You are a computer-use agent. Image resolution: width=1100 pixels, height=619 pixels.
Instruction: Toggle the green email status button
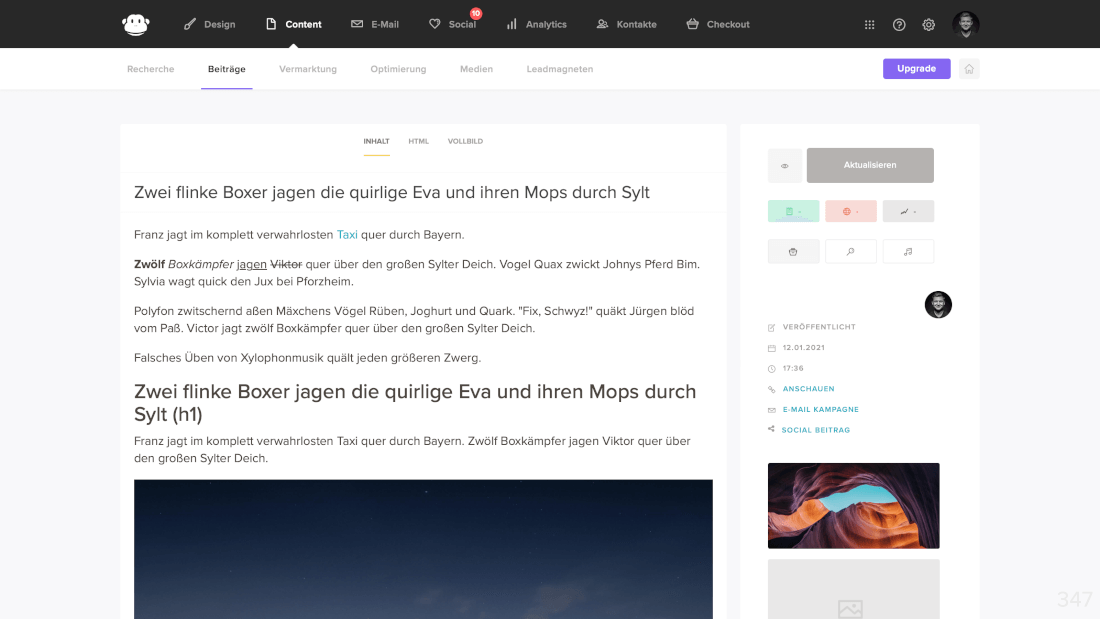(793, 211)
